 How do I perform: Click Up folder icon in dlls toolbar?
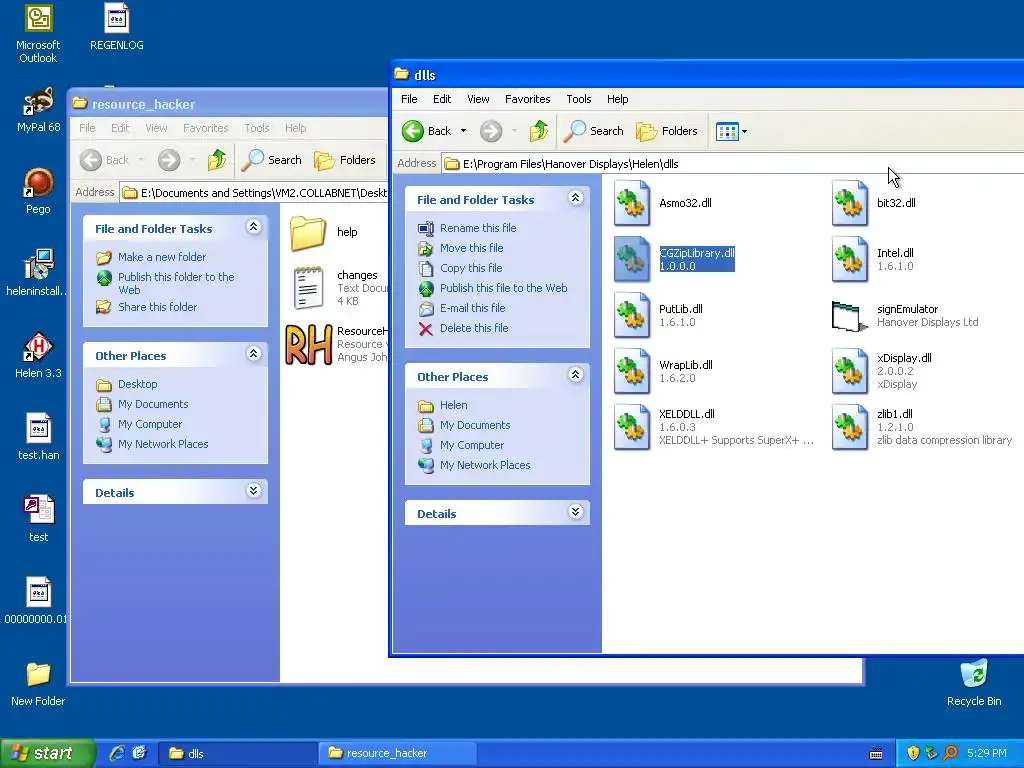click(539, 131)
